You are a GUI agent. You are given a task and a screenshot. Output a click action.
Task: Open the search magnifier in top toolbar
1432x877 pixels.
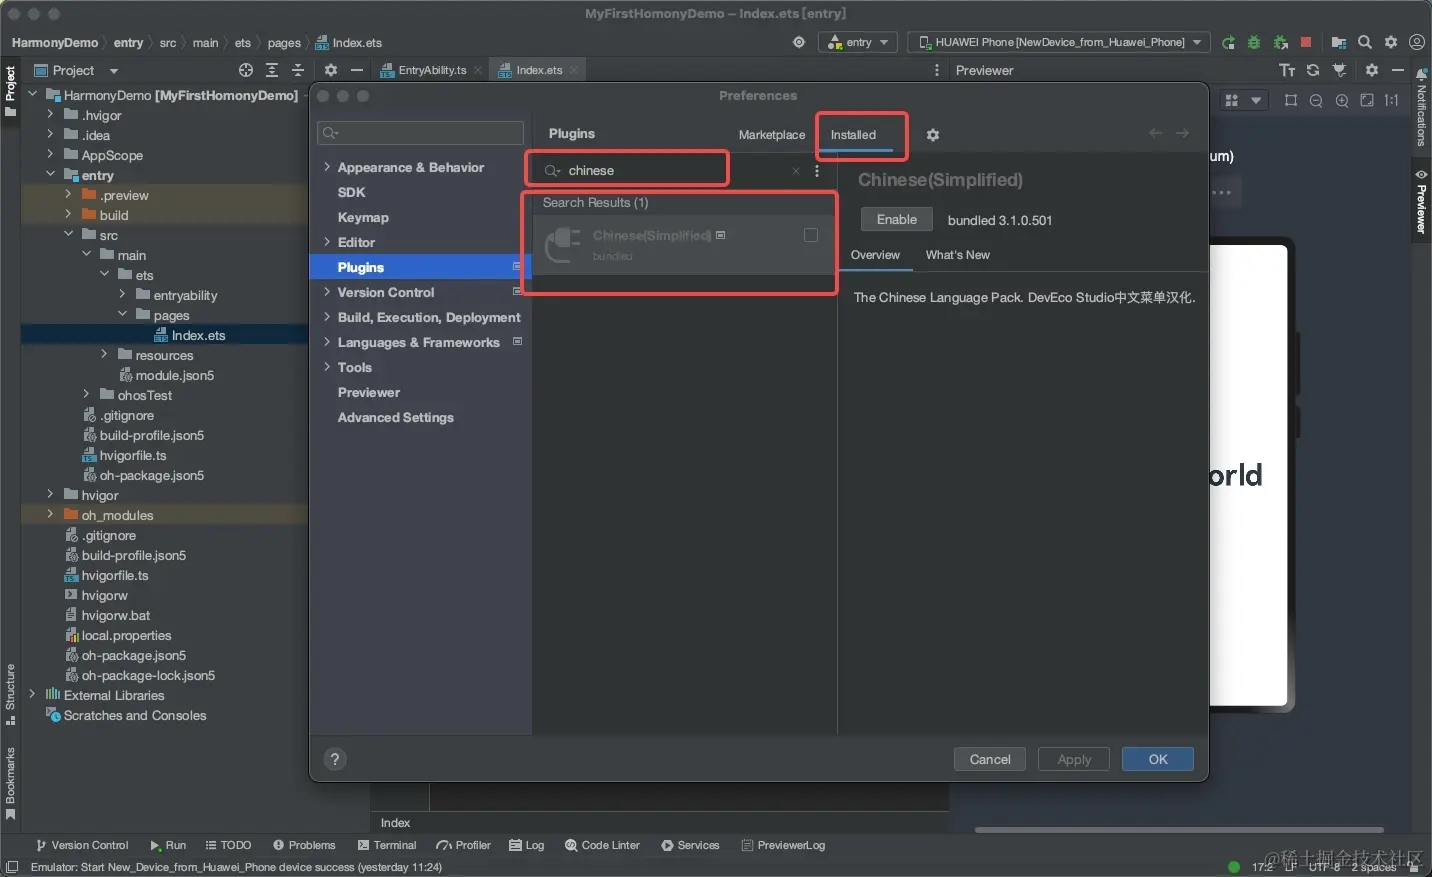pos(1365,42)
